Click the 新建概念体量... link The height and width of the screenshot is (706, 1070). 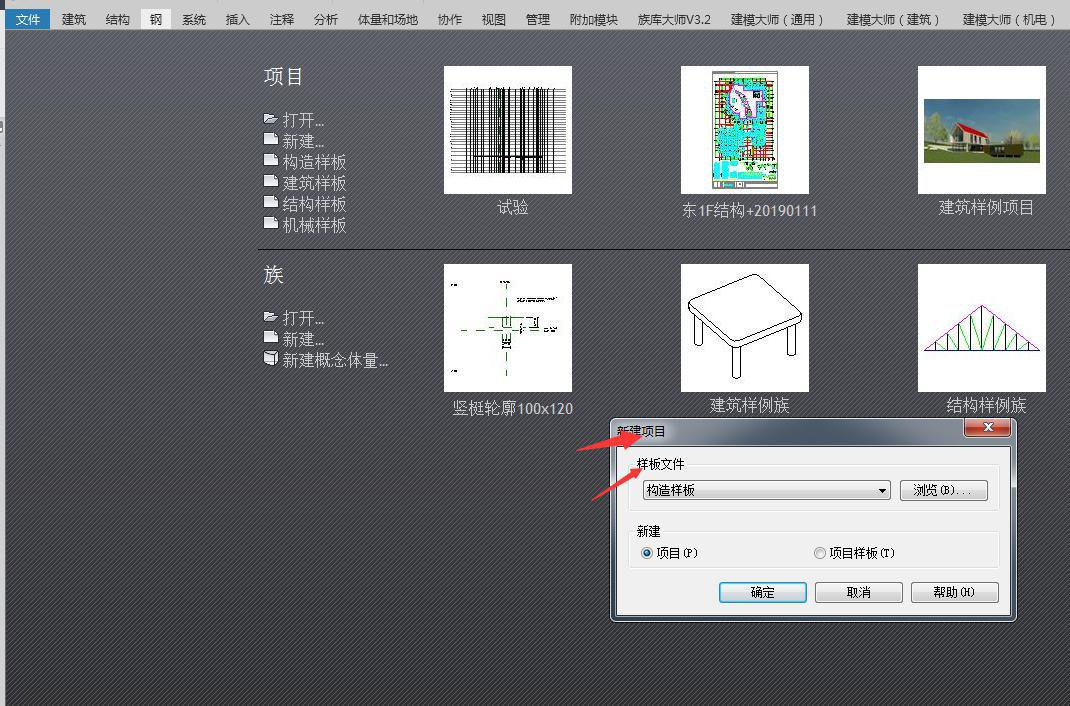point(335,360)
